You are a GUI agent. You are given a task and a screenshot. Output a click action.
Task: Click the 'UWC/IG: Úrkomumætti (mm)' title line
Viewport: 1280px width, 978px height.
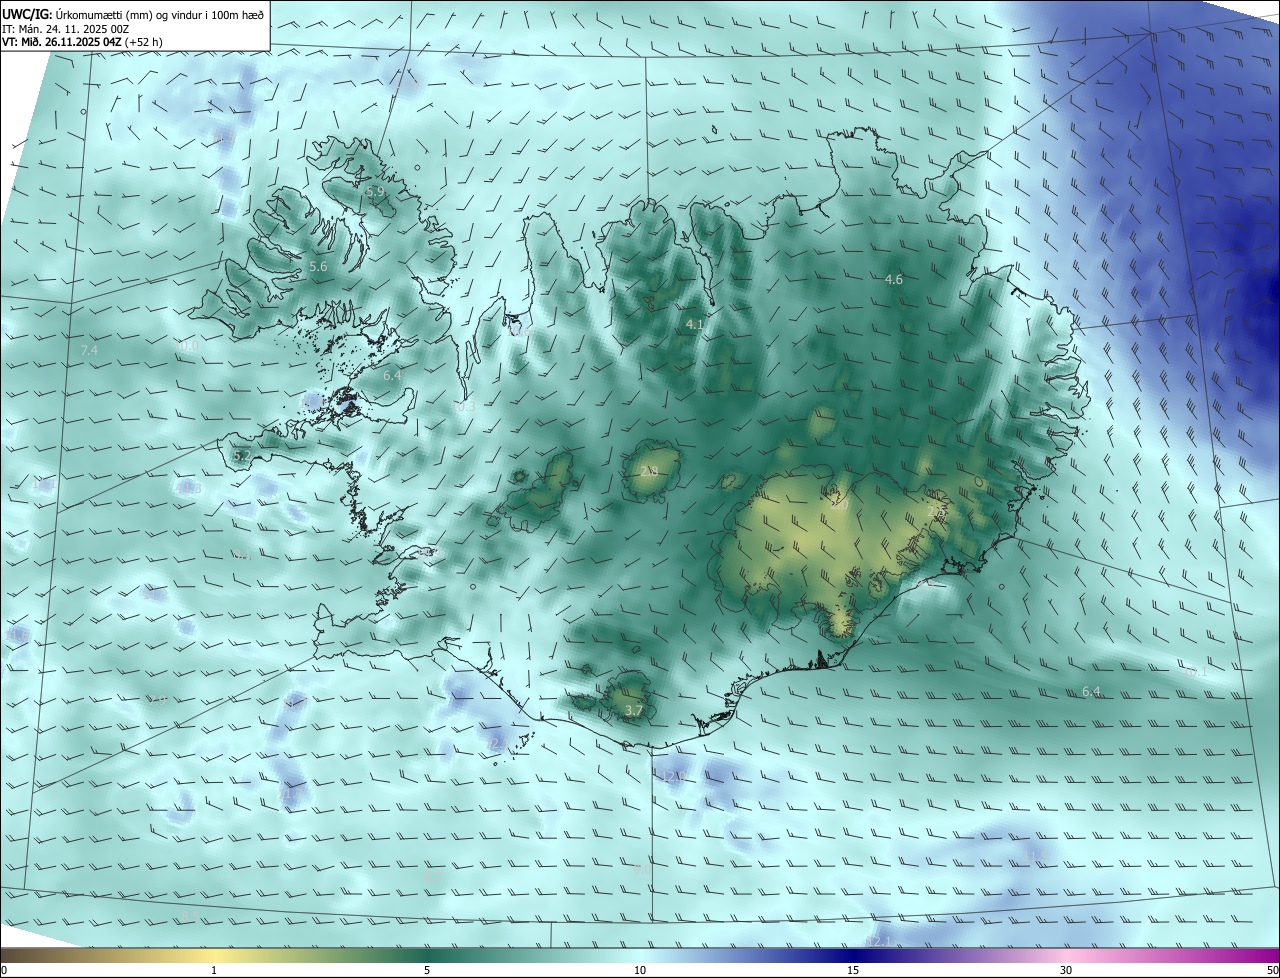tap(133, 13)
